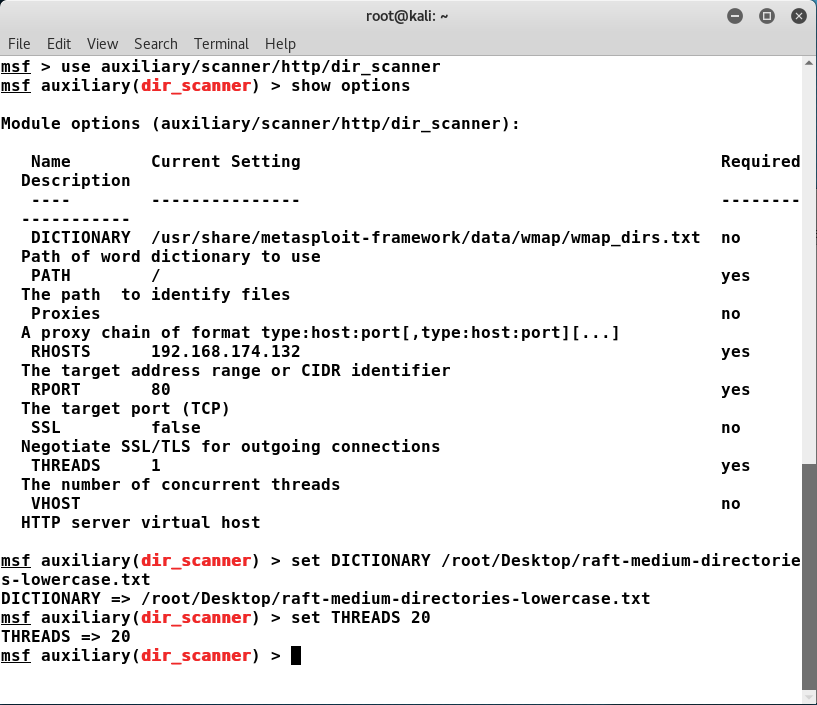Click the proxy chain format description line
The width and height of the screenshot is (817, 705).
320,332
